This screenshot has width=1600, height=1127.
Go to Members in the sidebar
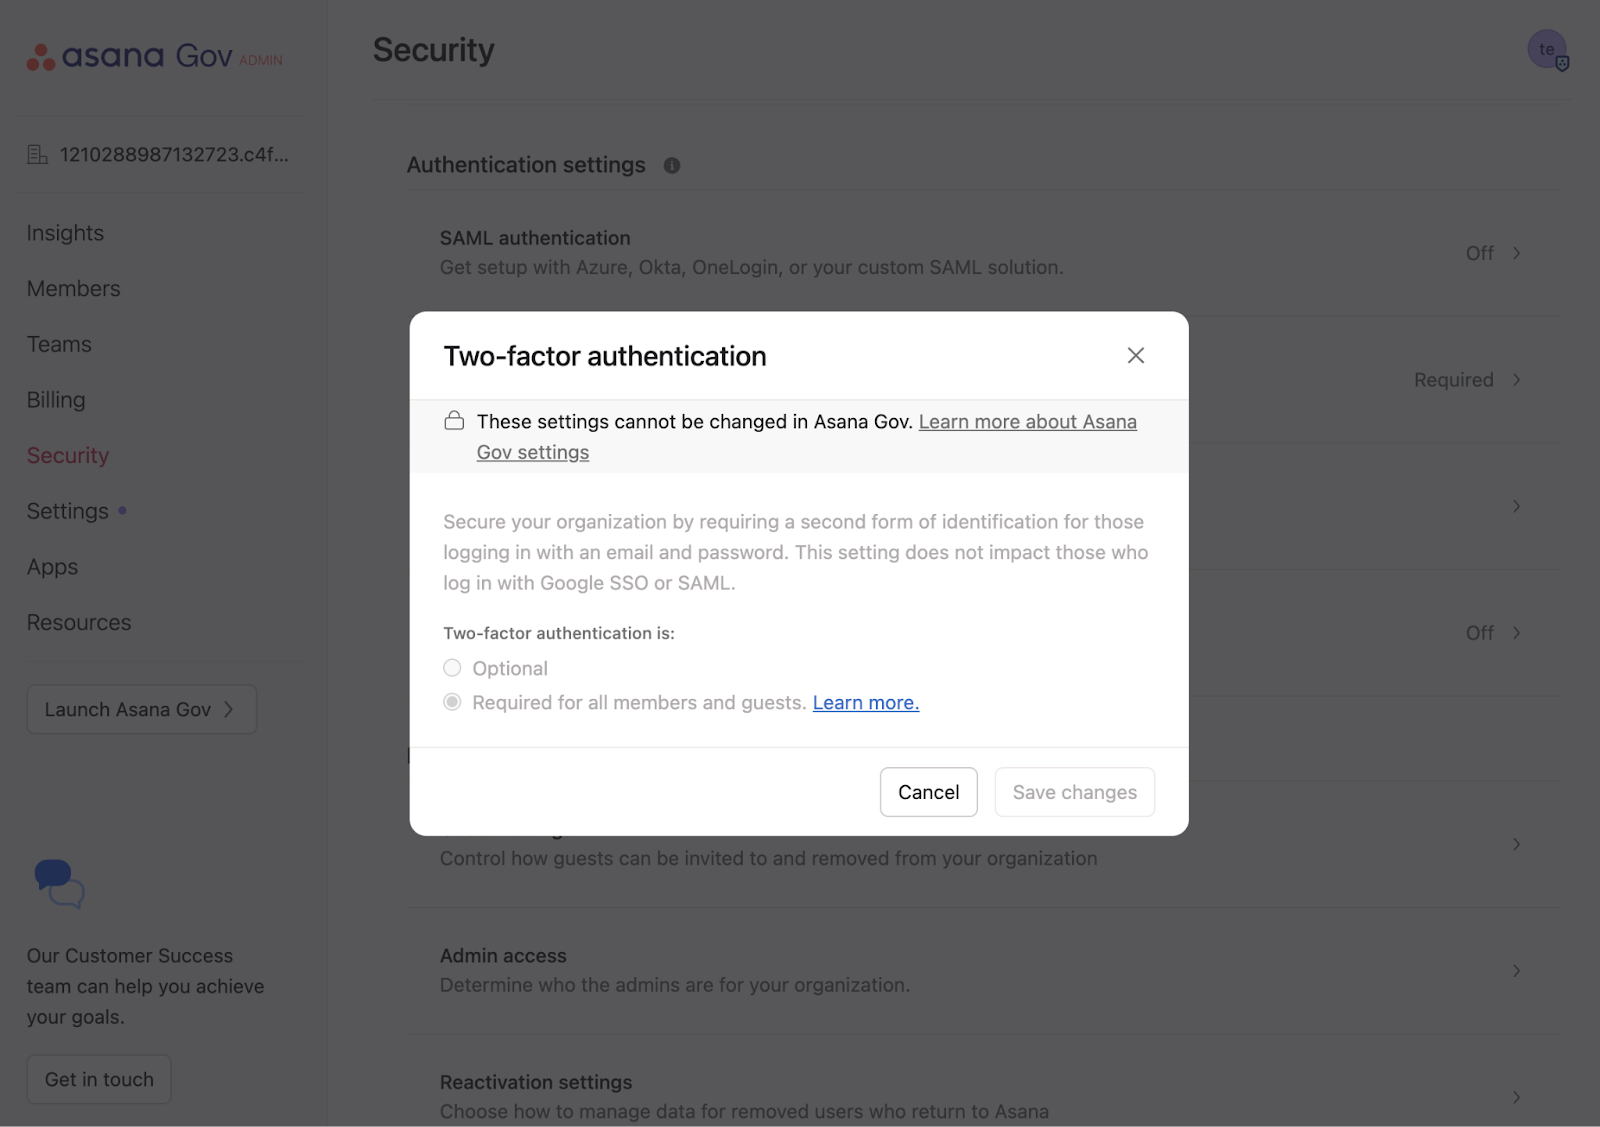pos(73,289)
